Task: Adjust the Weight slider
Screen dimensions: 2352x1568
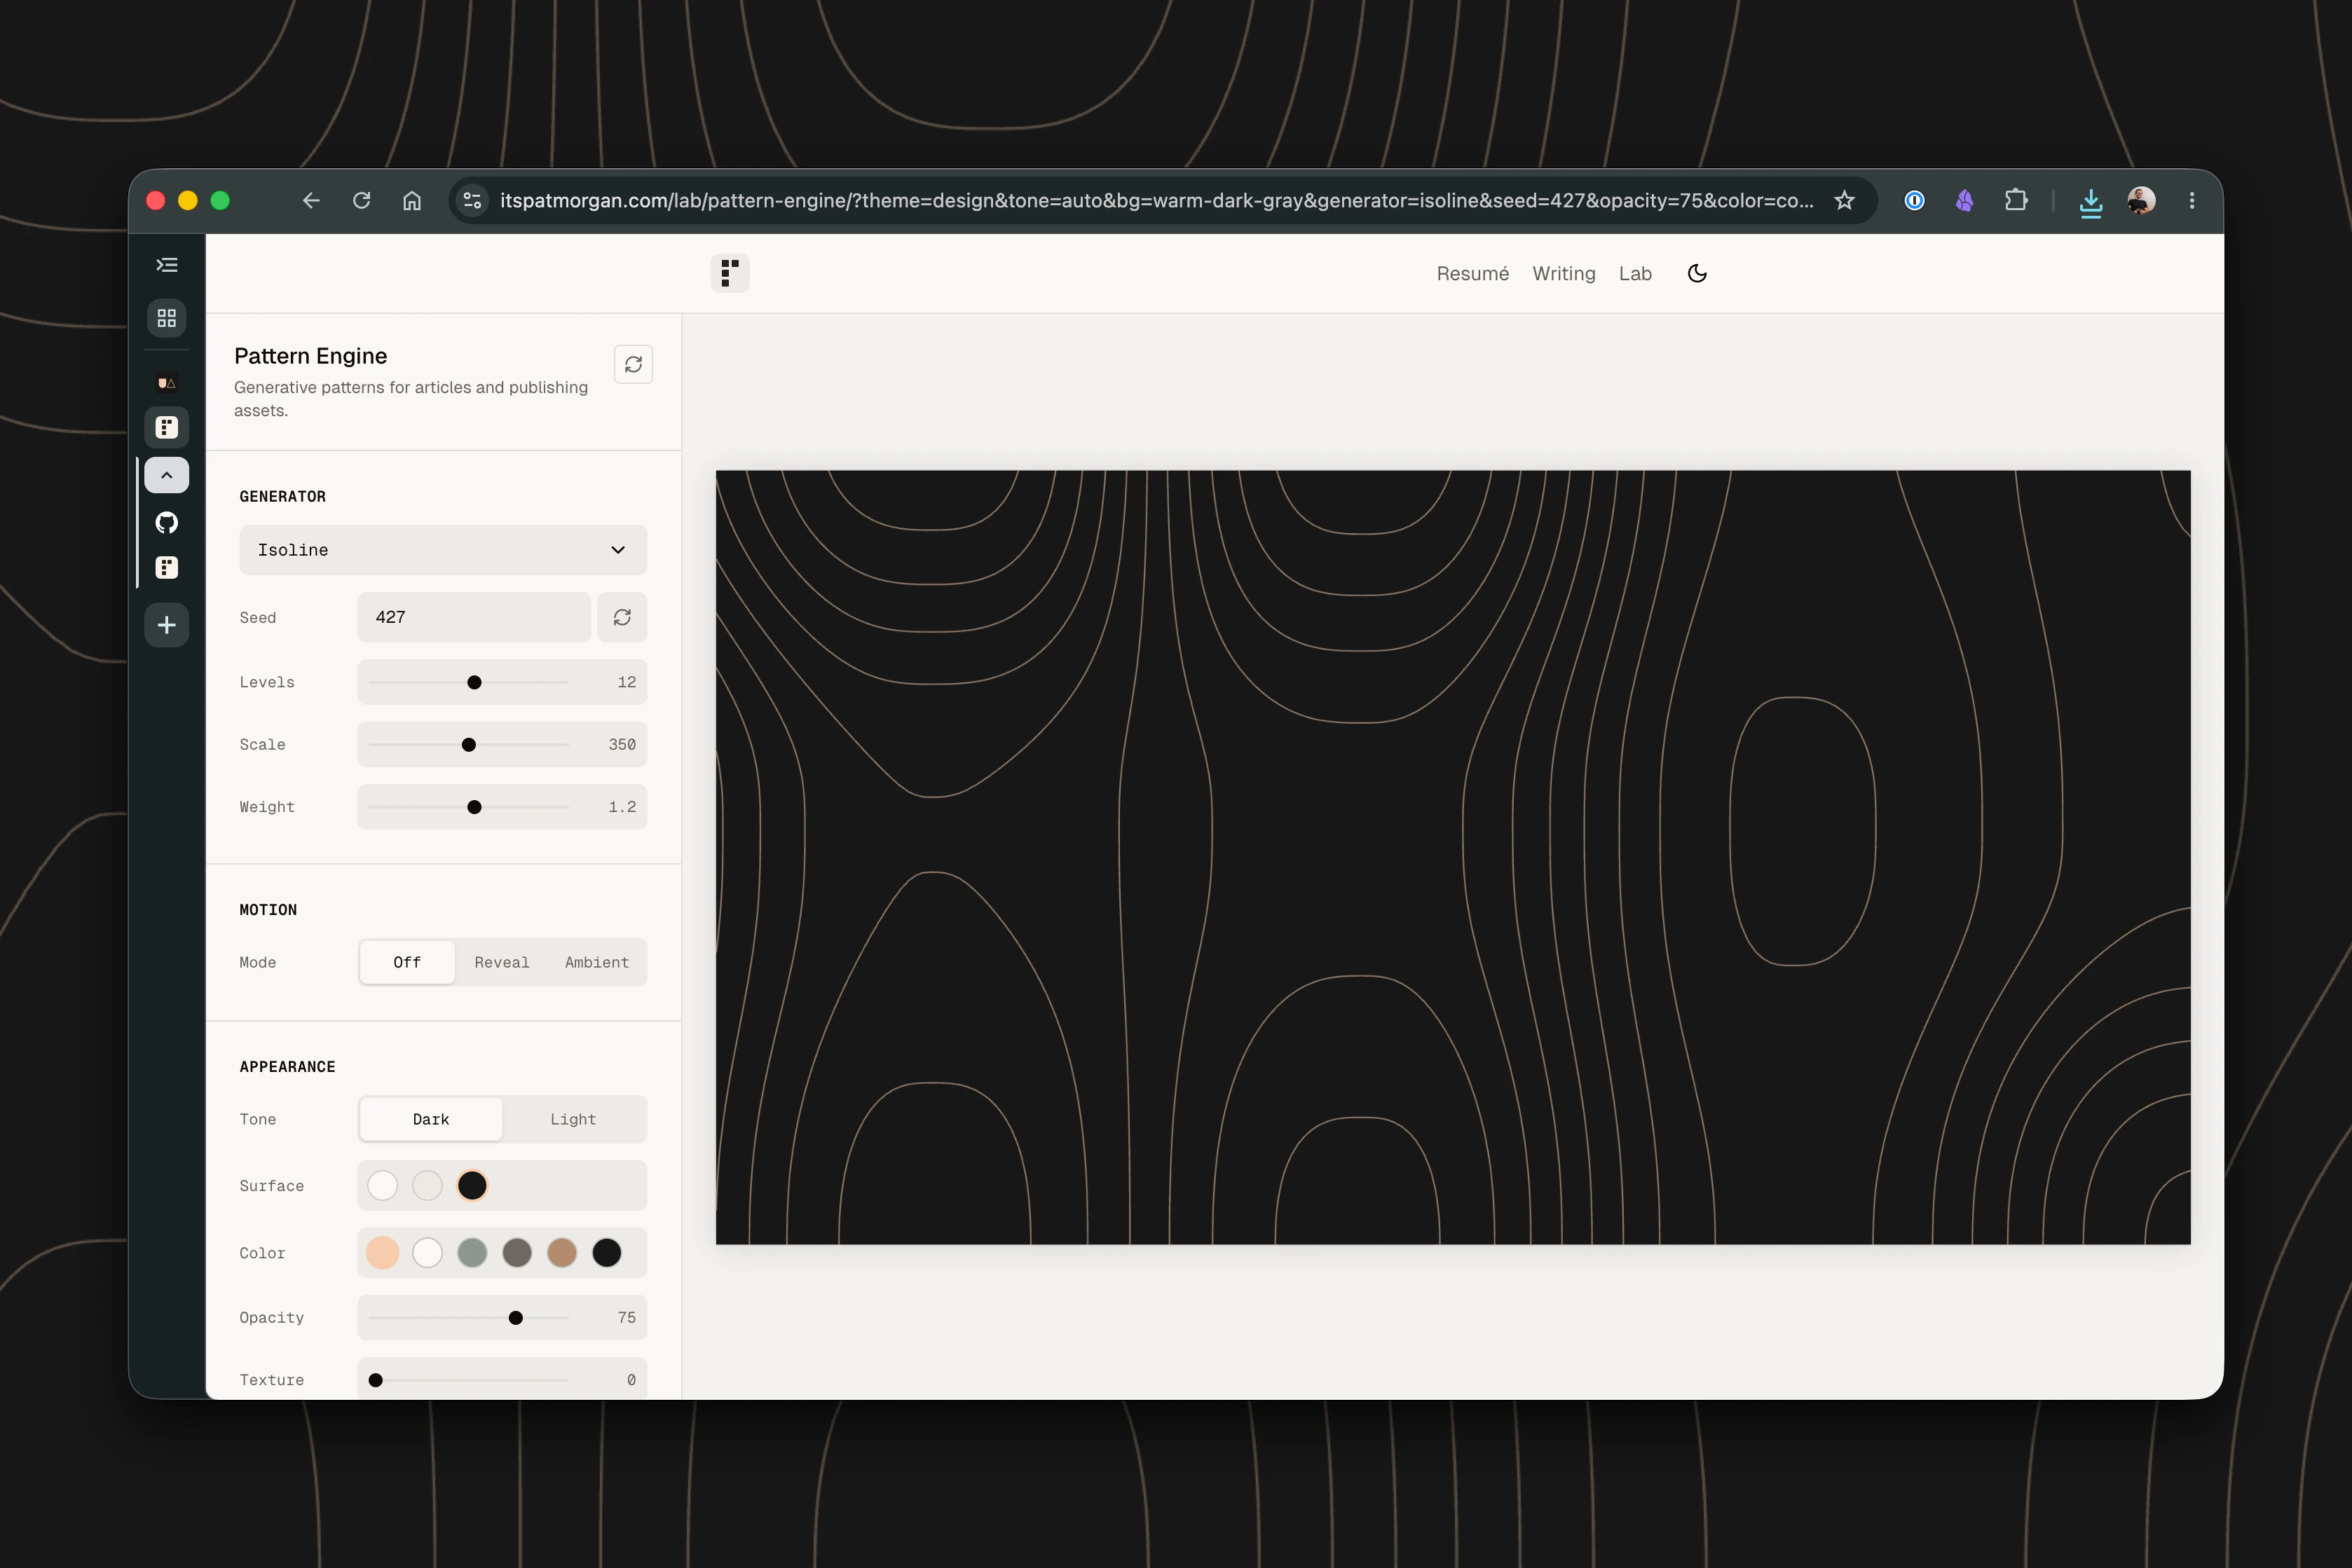Action: (474, 807)
